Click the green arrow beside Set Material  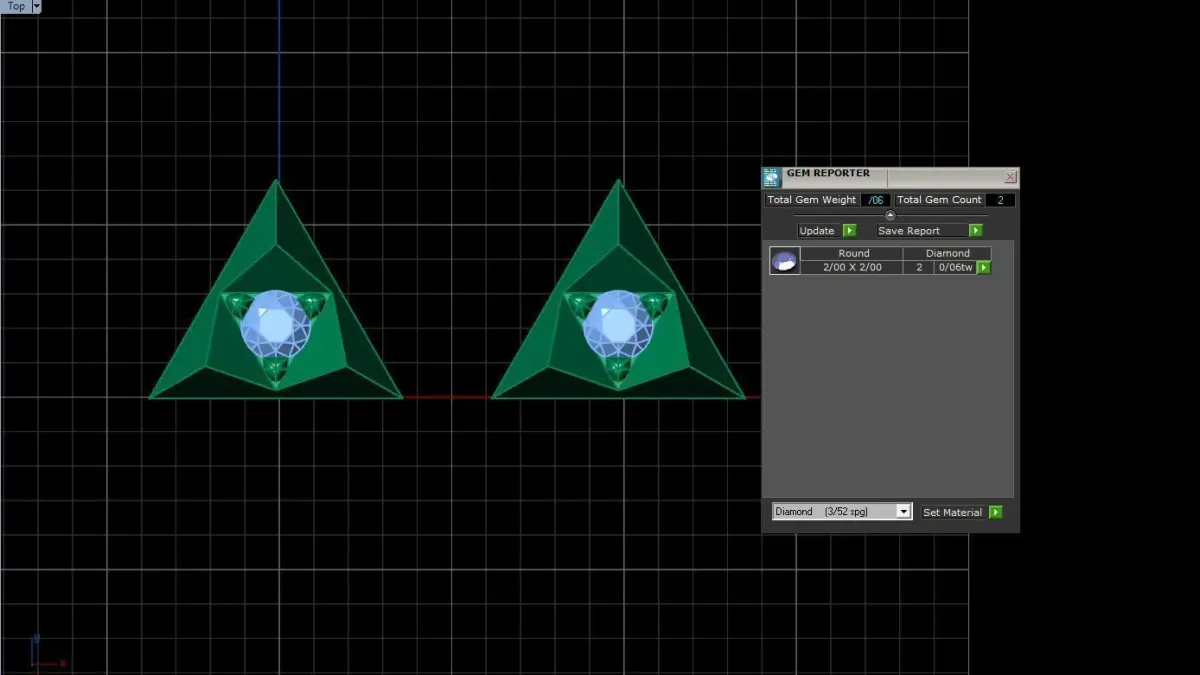995,512
